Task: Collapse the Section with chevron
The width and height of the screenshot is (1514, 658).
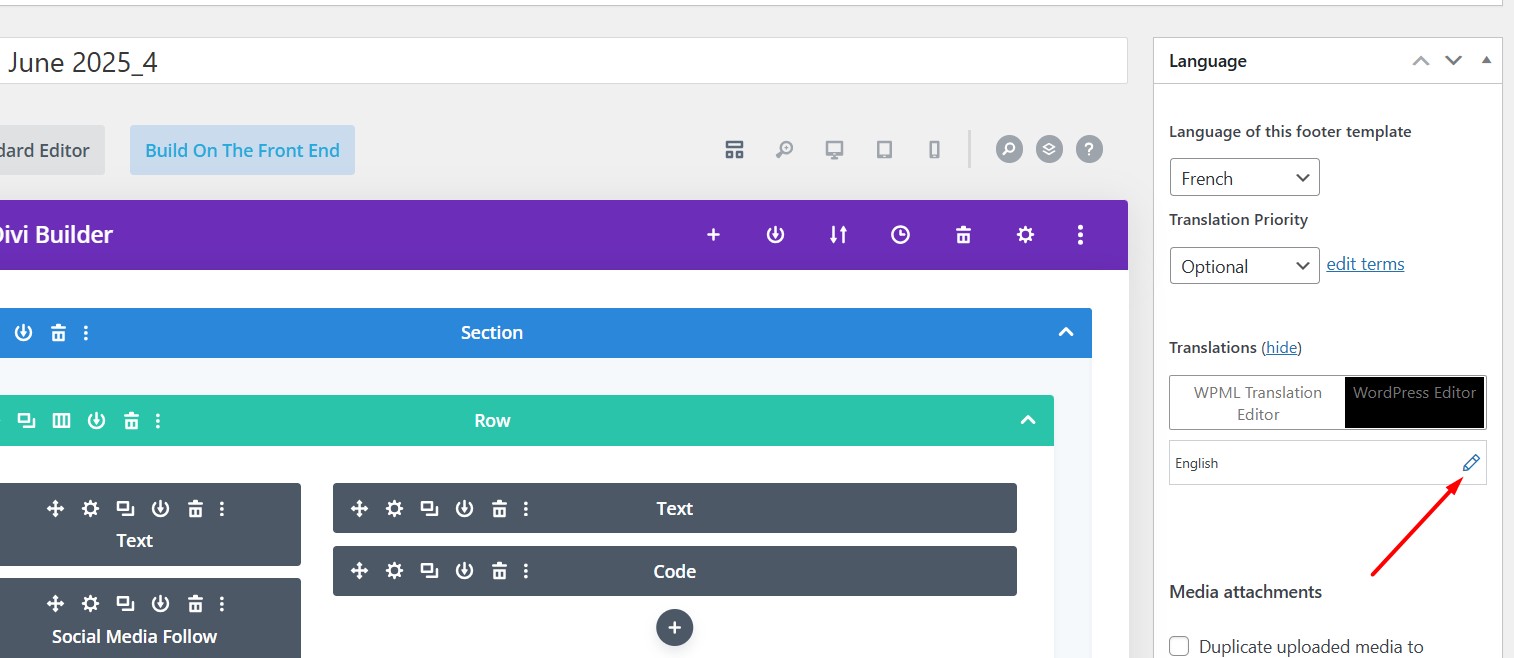Action: click(x=1066, y=332)
